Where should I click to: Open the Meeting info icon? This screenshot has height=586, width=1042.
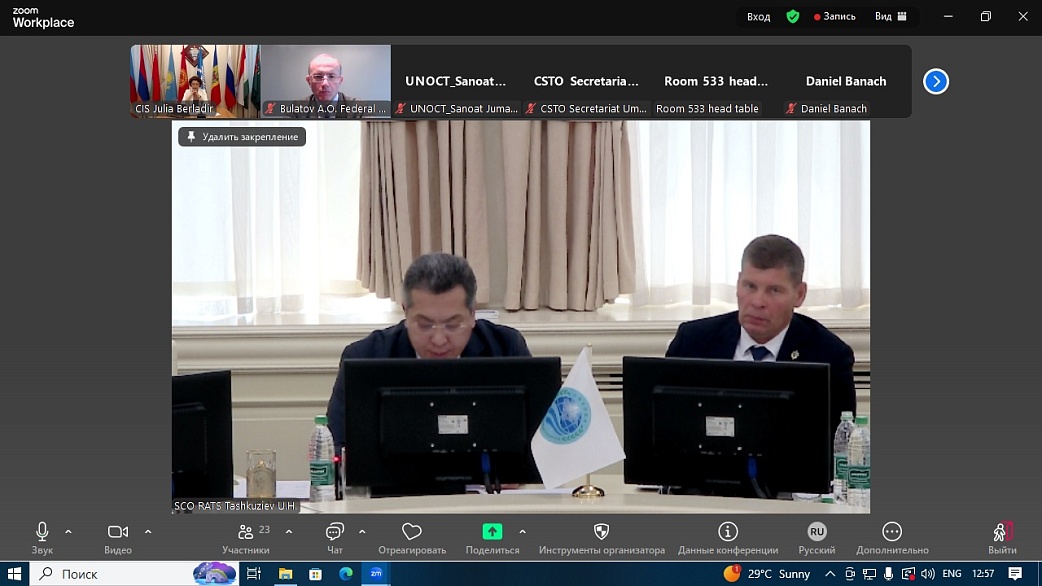(728, 532)
